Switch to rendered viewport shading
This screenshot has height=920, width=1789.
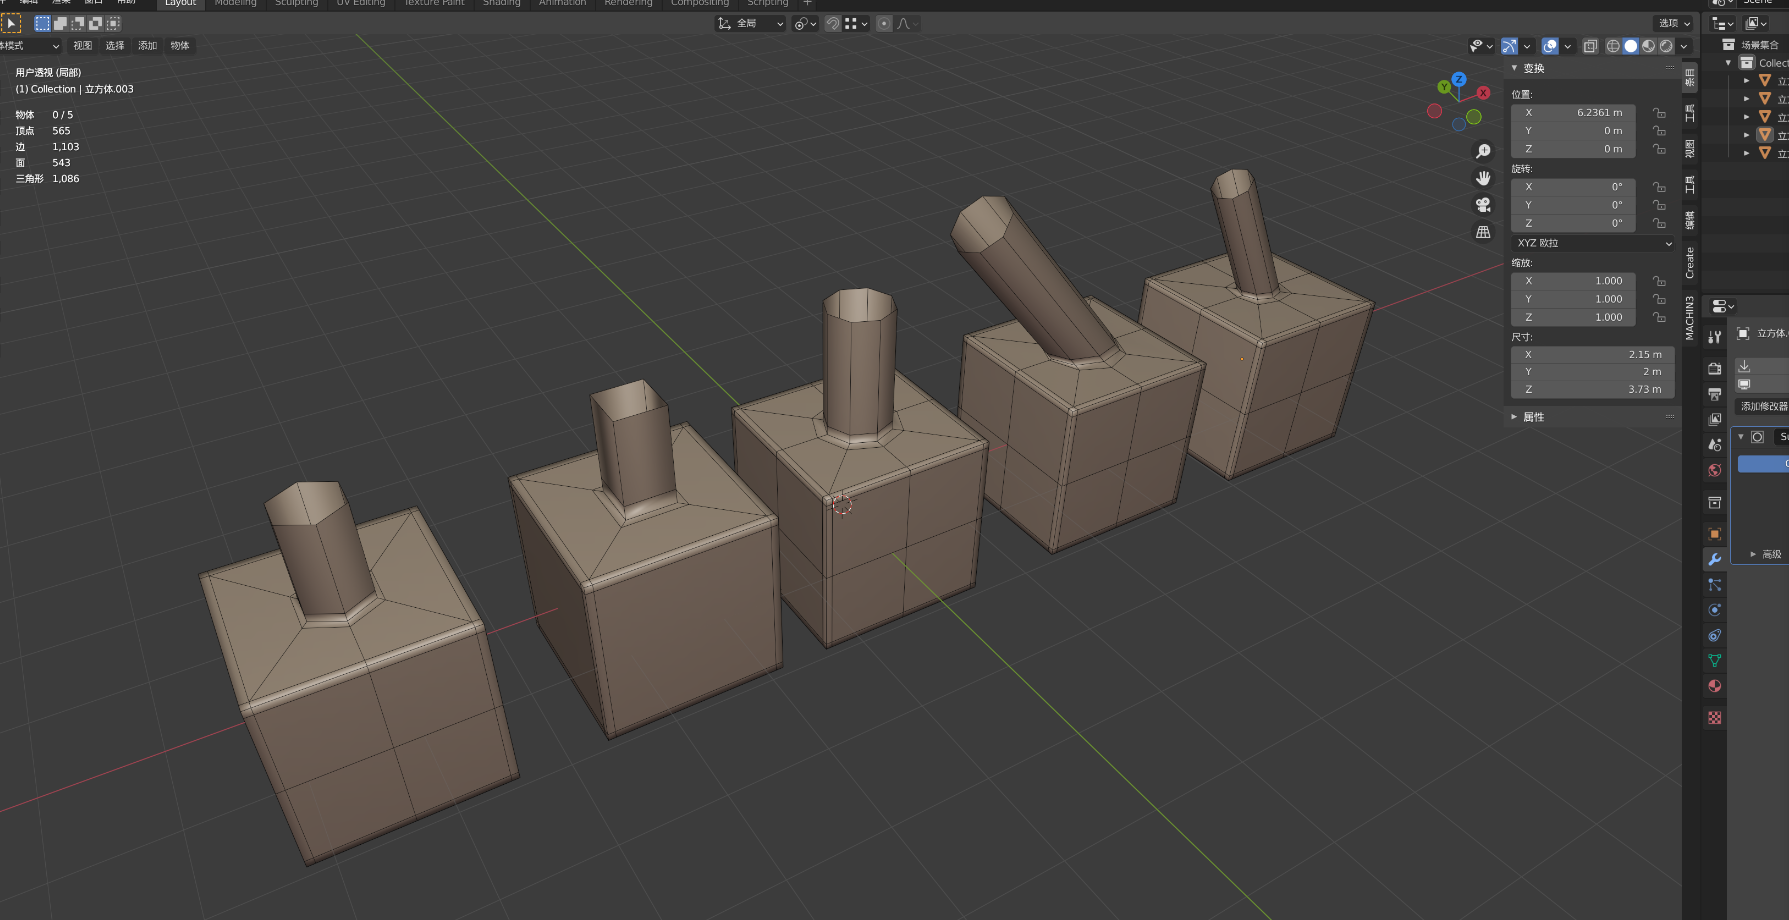[x=1666, y=46]
